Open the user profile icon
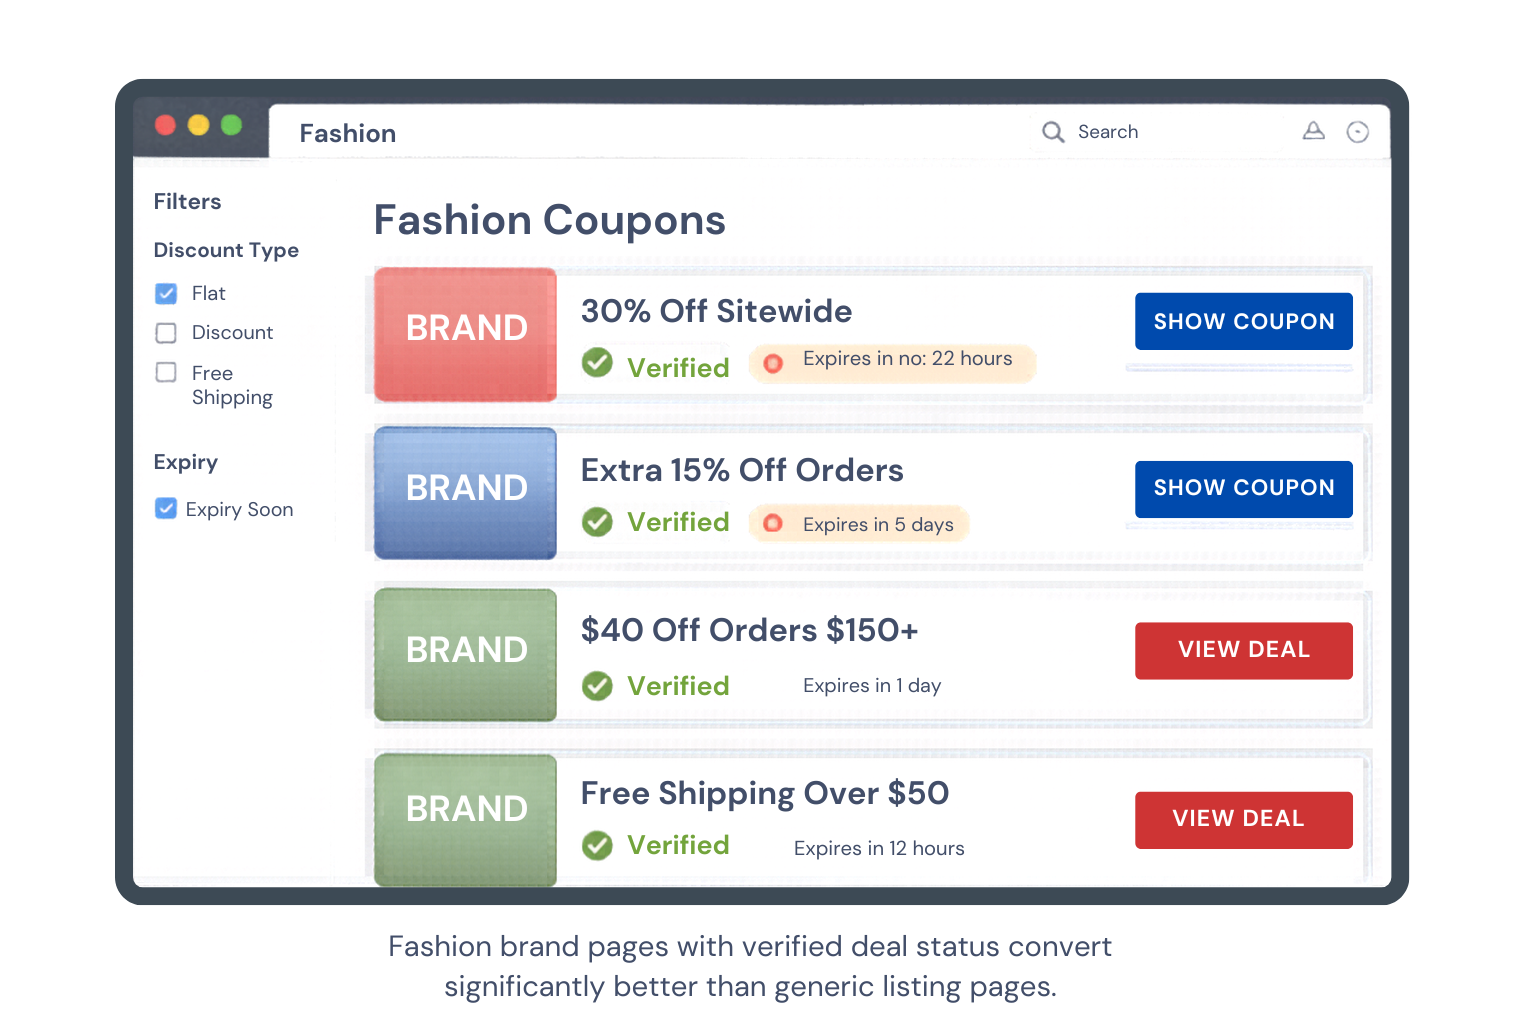 tap(1313, 131)
